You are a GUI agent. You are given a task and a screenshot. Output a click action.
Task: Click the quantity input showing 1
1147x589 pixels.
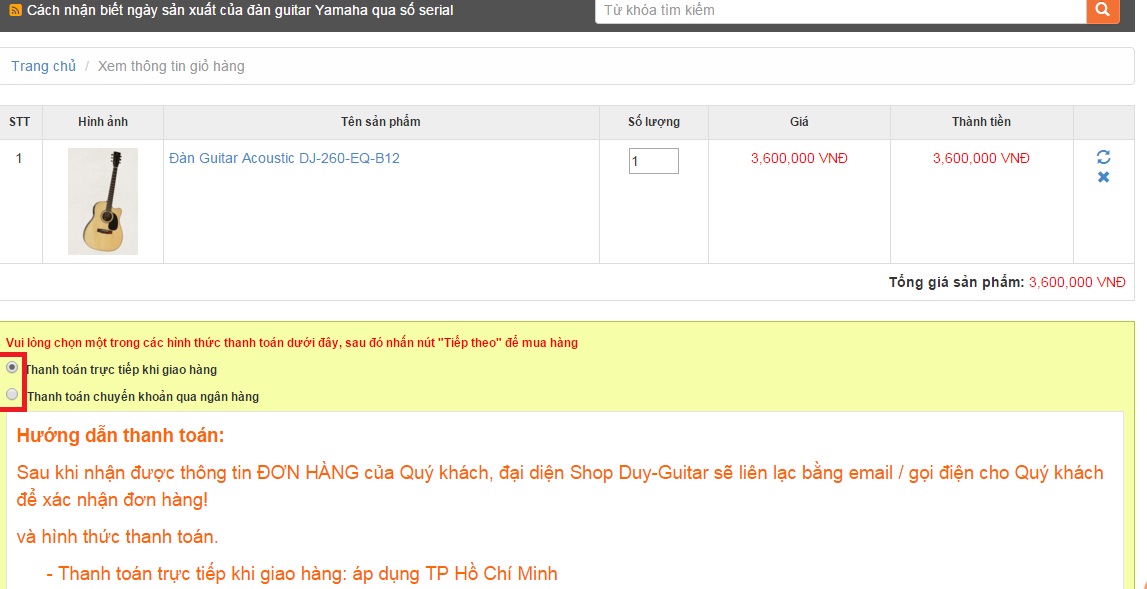click(x=653, y=161)
